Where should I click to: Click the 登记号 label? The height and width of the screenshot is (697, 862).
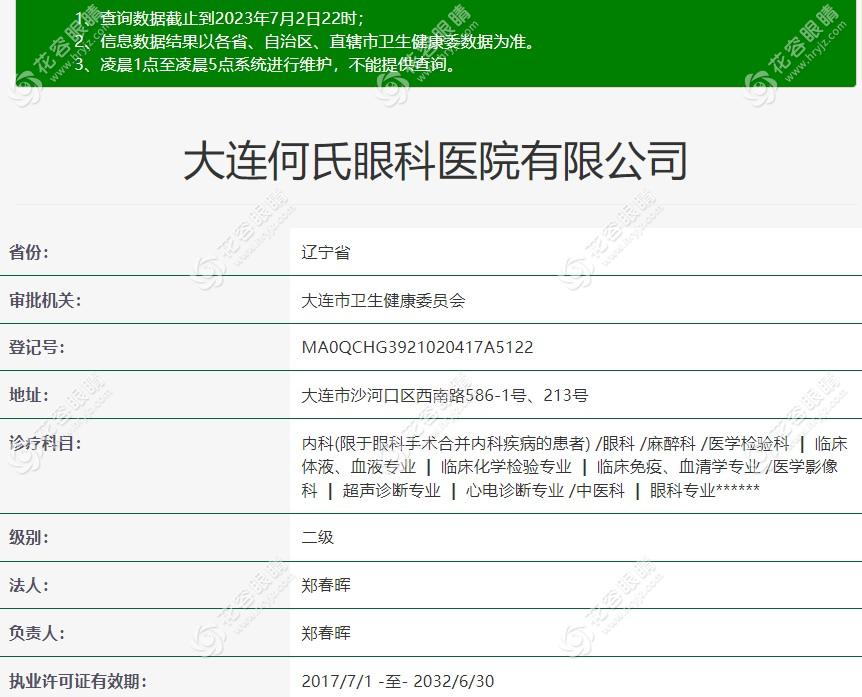coord(36,347)
